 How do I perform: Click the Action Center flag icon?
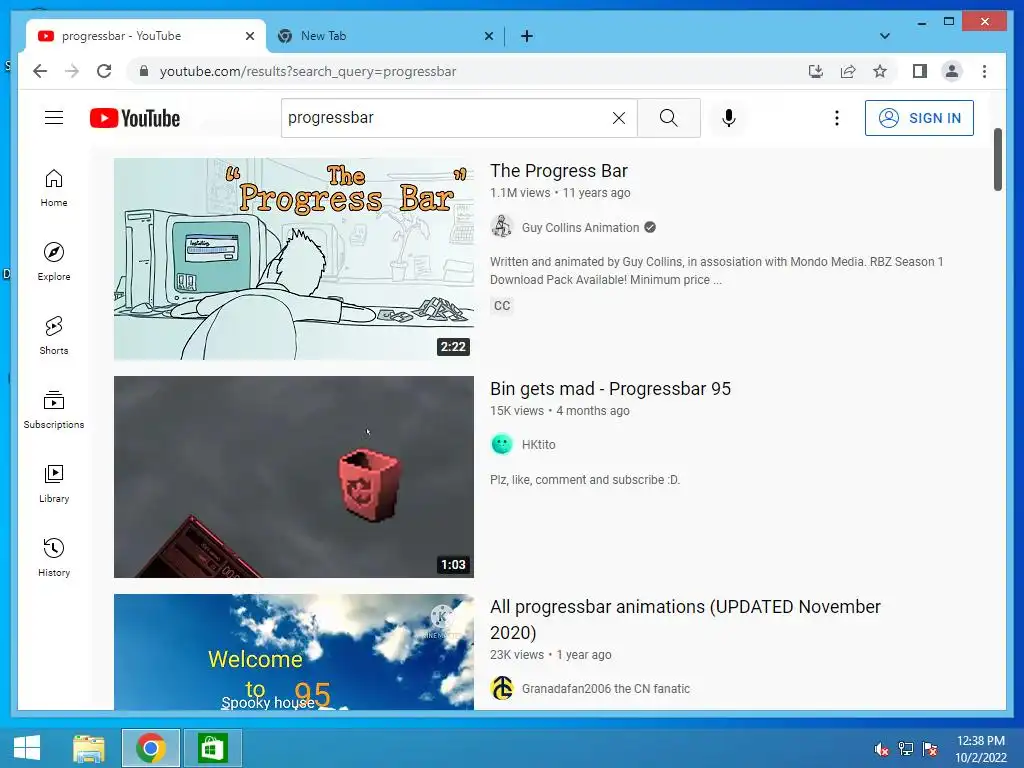(x=930, y=748)
